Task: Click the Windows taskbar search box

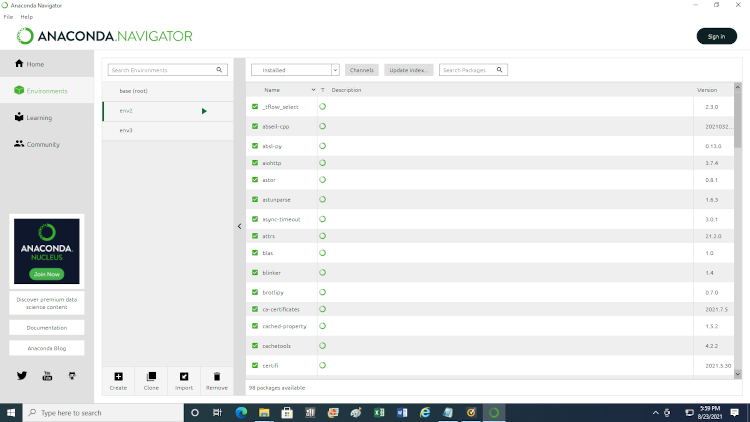Action: [103, 412]
